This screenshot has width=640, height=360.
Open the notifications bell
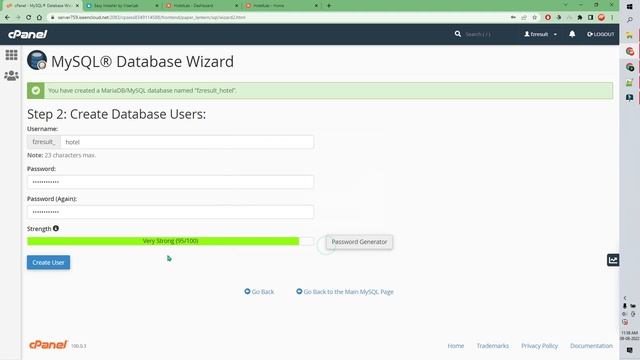tap(572, 34)
